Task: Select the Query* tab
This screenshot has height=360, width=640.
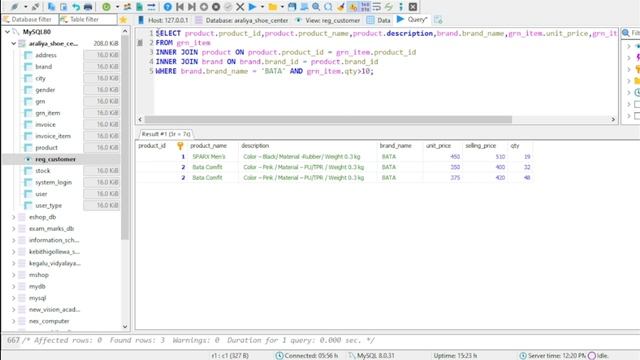Action: click(412, 20)
